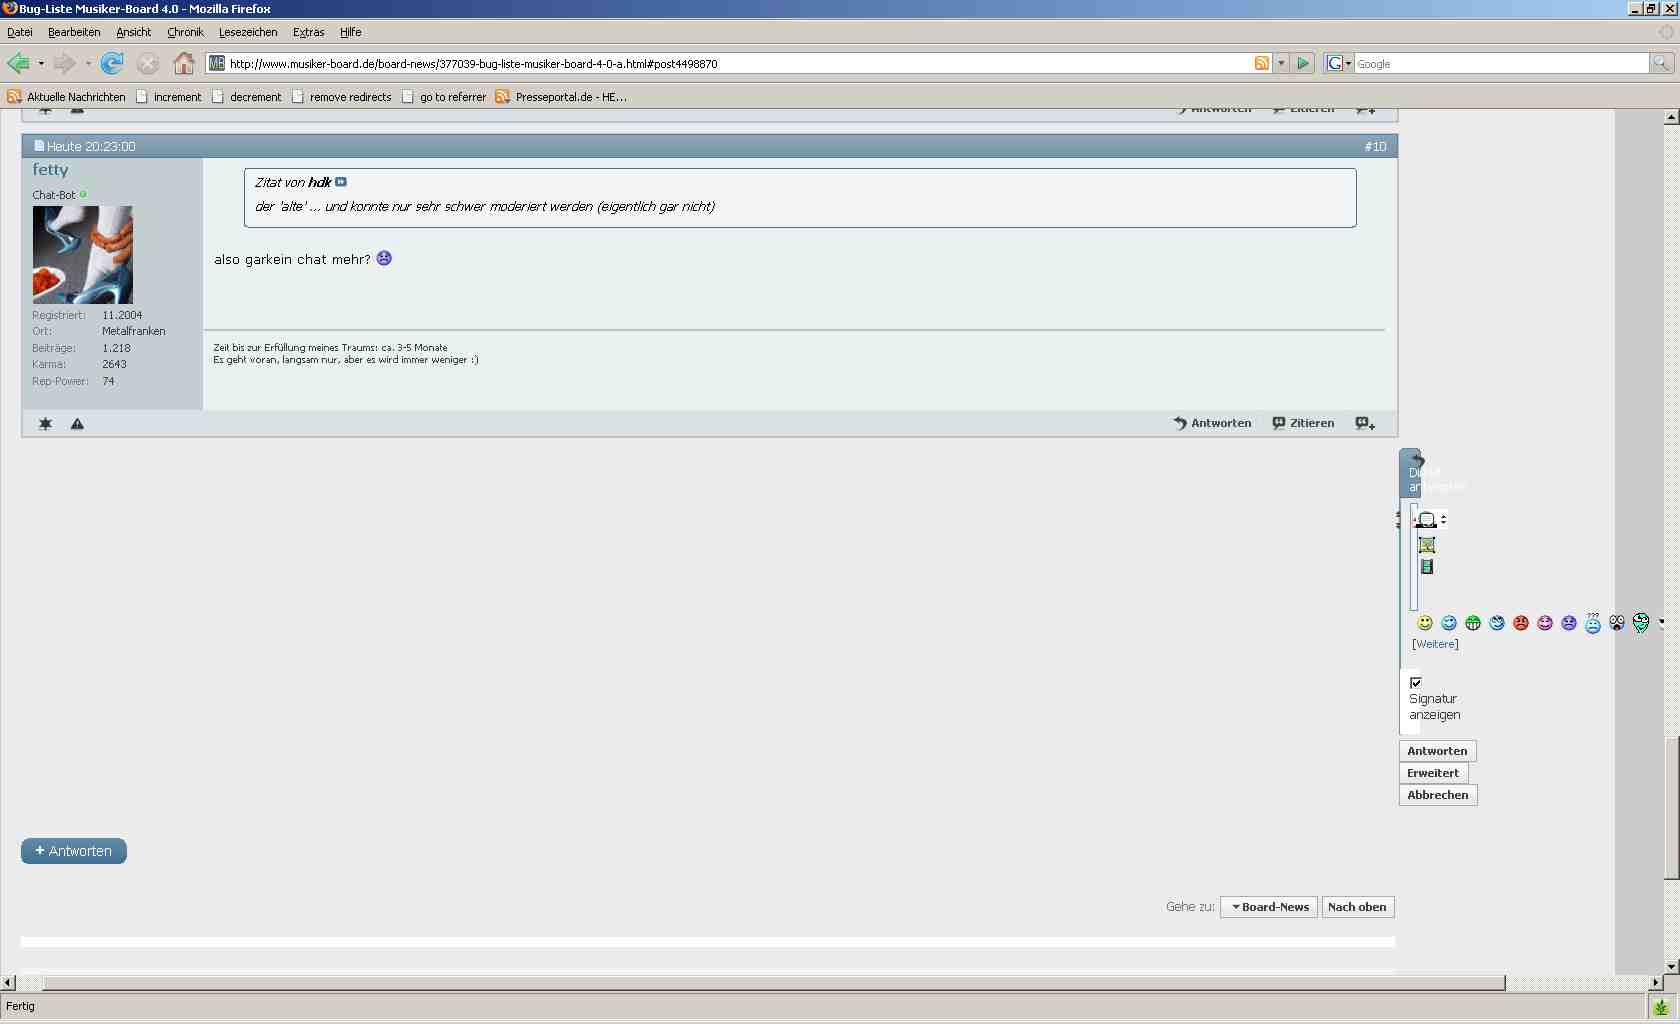This screenshot has width=1680, height=1024.
Task: Click the Abbrechen button
Action: (1438, 795)
